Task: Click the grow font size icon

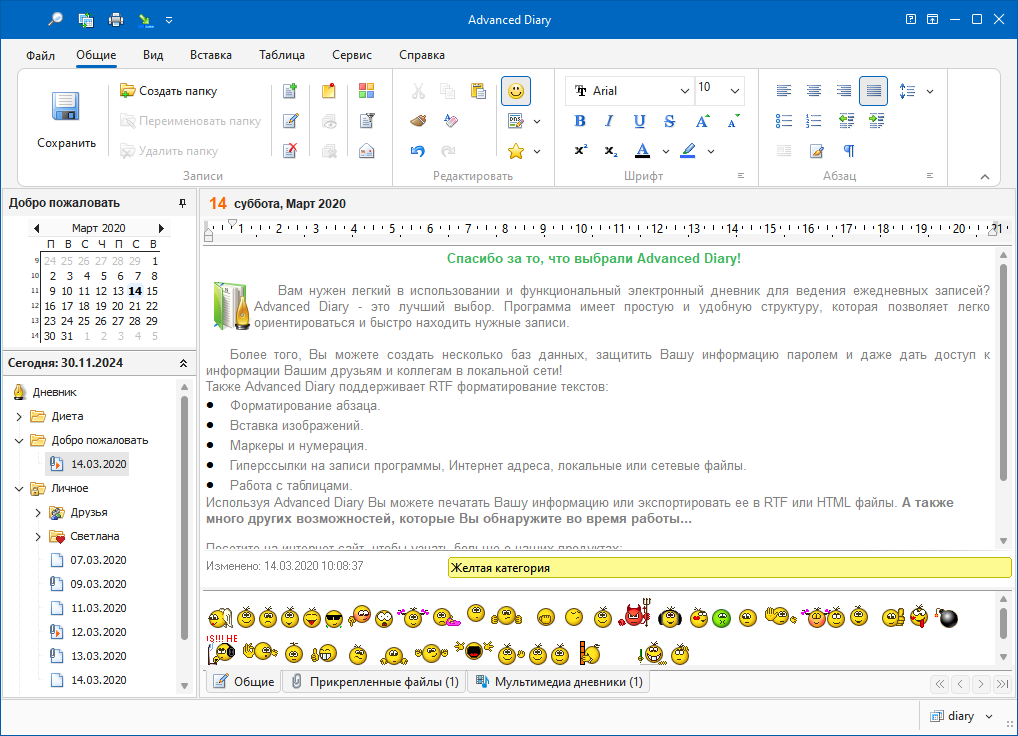Action: tap(702, 121)
